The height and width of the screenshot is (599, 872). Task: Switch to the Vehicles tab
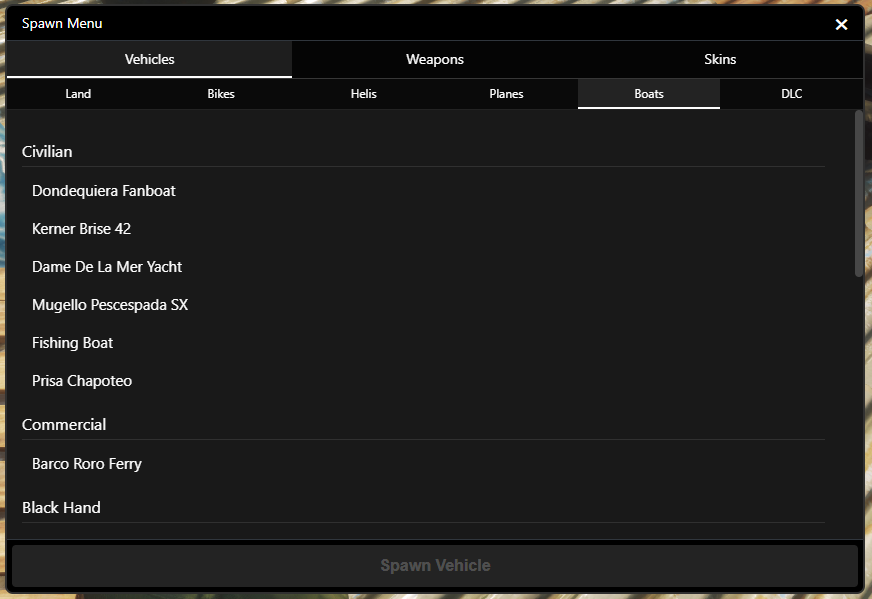point(149,59)
